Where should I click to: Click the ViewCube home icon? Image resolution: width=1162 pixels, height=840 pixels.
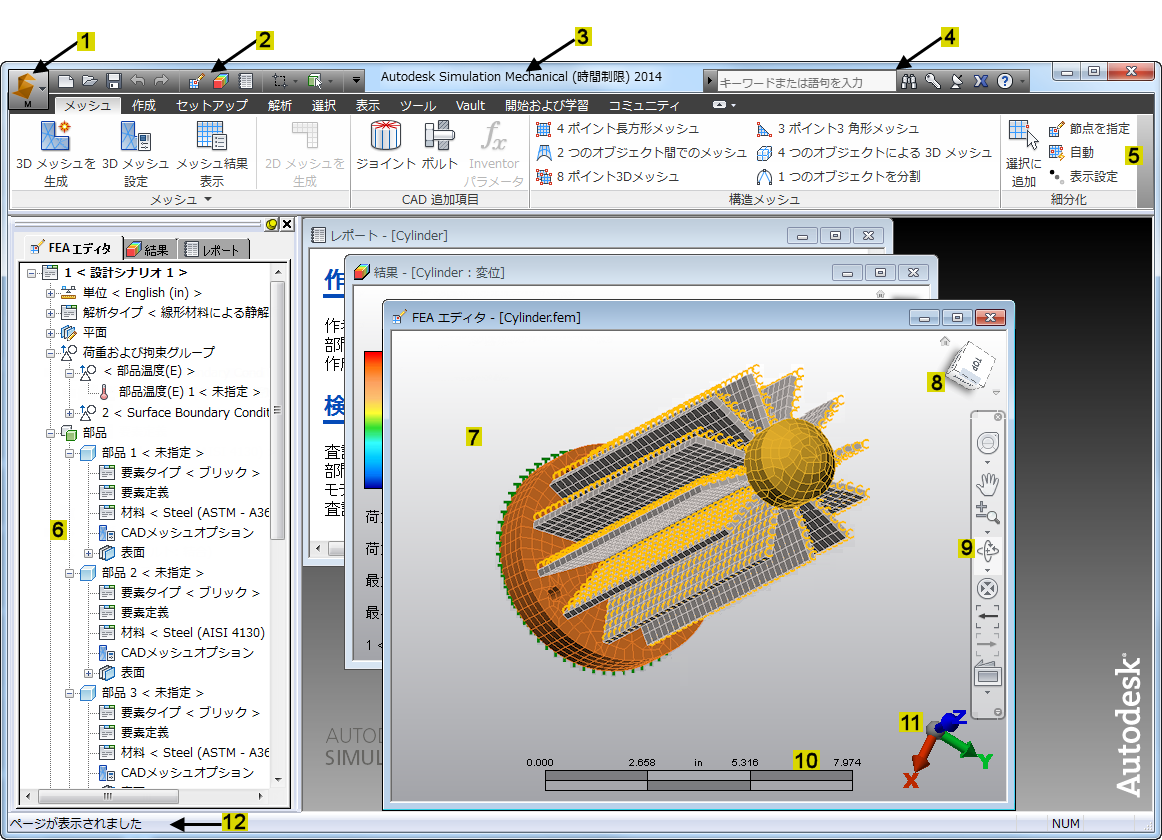[945, 341]
